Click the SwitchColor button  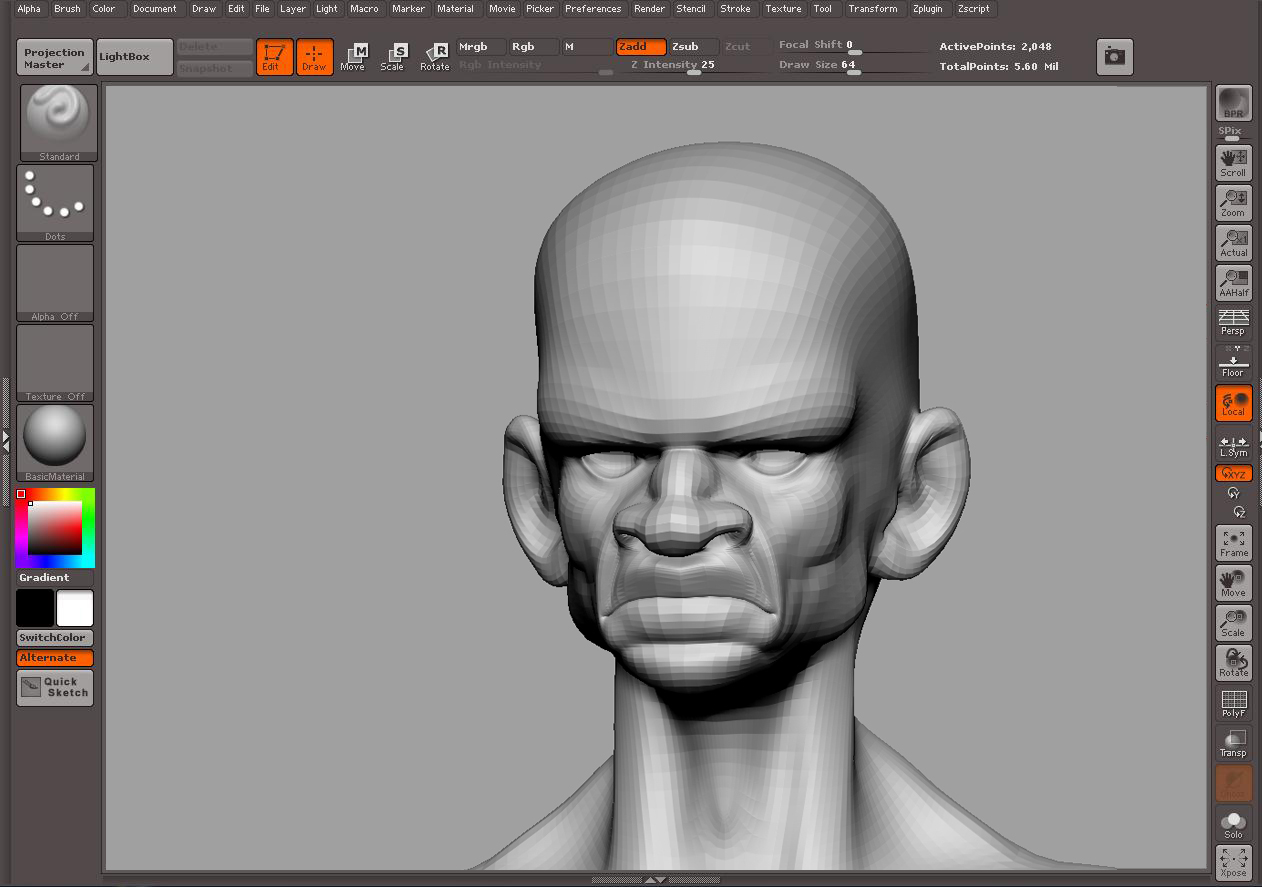55,638
